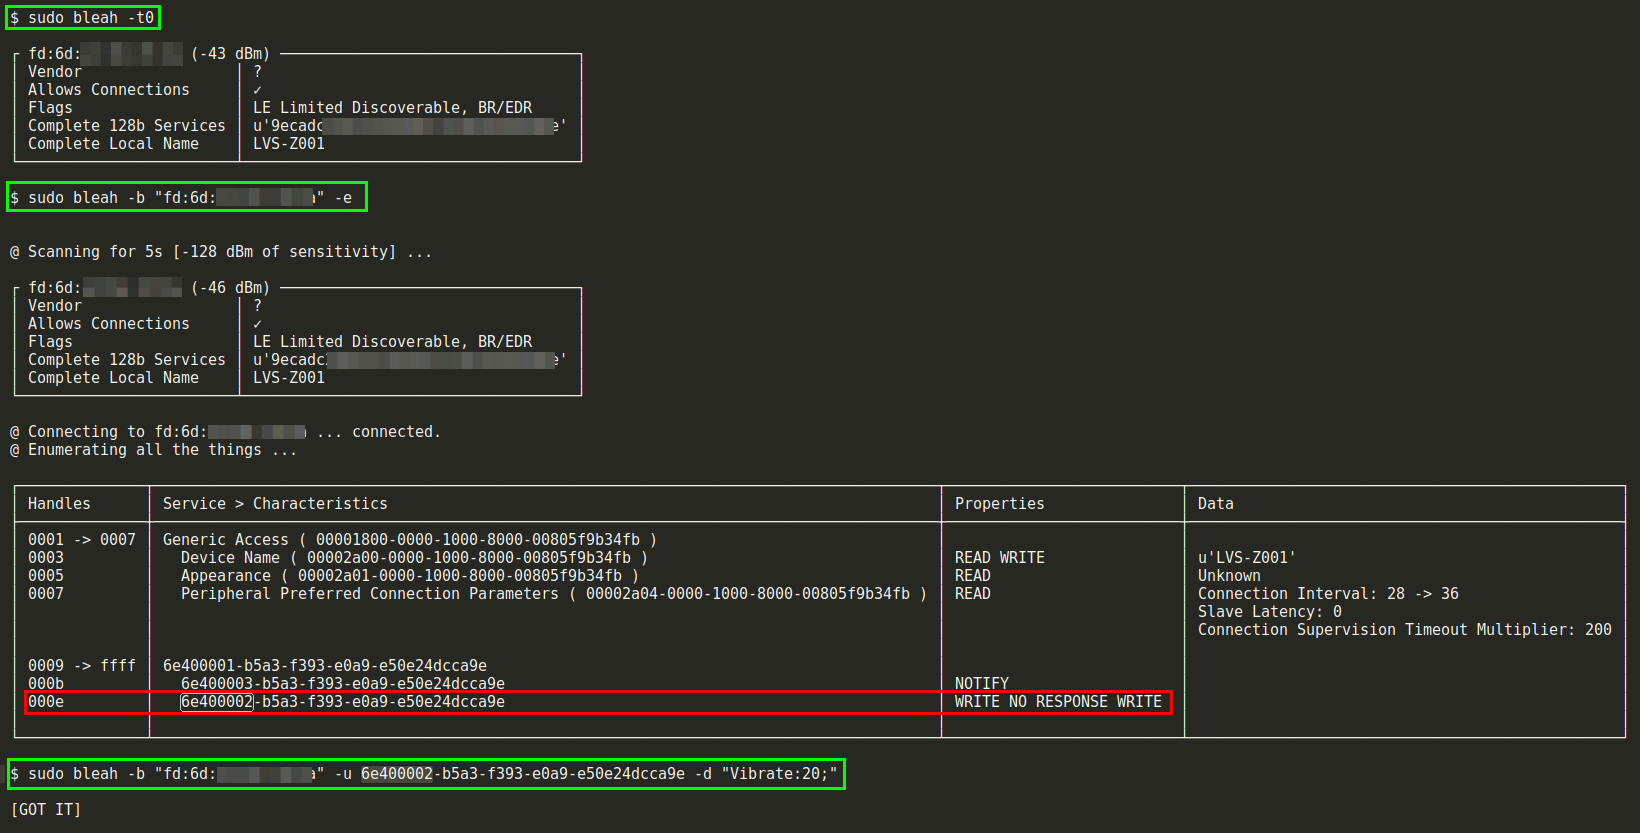1640x833 pixels.
Task: Click the NOTIFY property value
Action: tap(981, 684)
